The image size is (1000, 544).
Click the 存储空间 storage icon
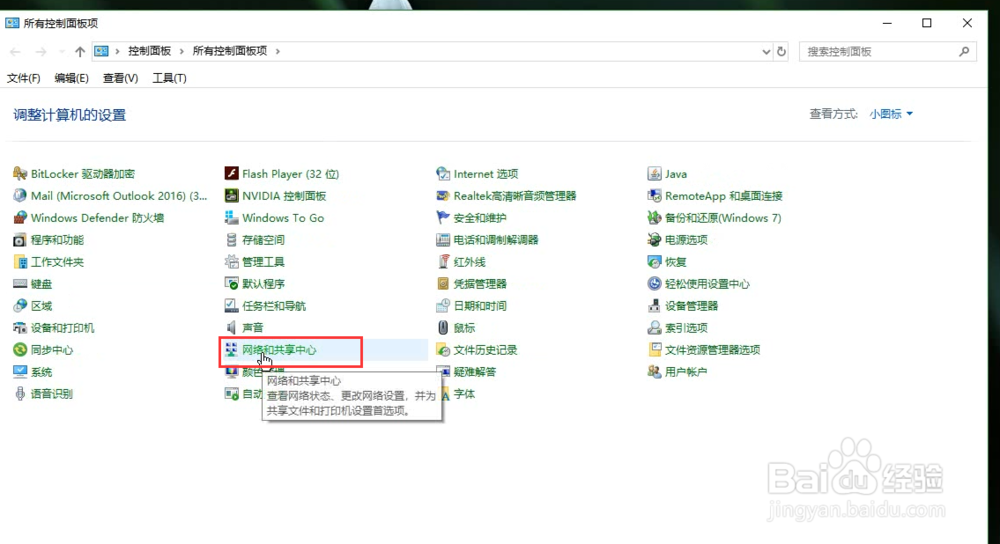[232, 240]
